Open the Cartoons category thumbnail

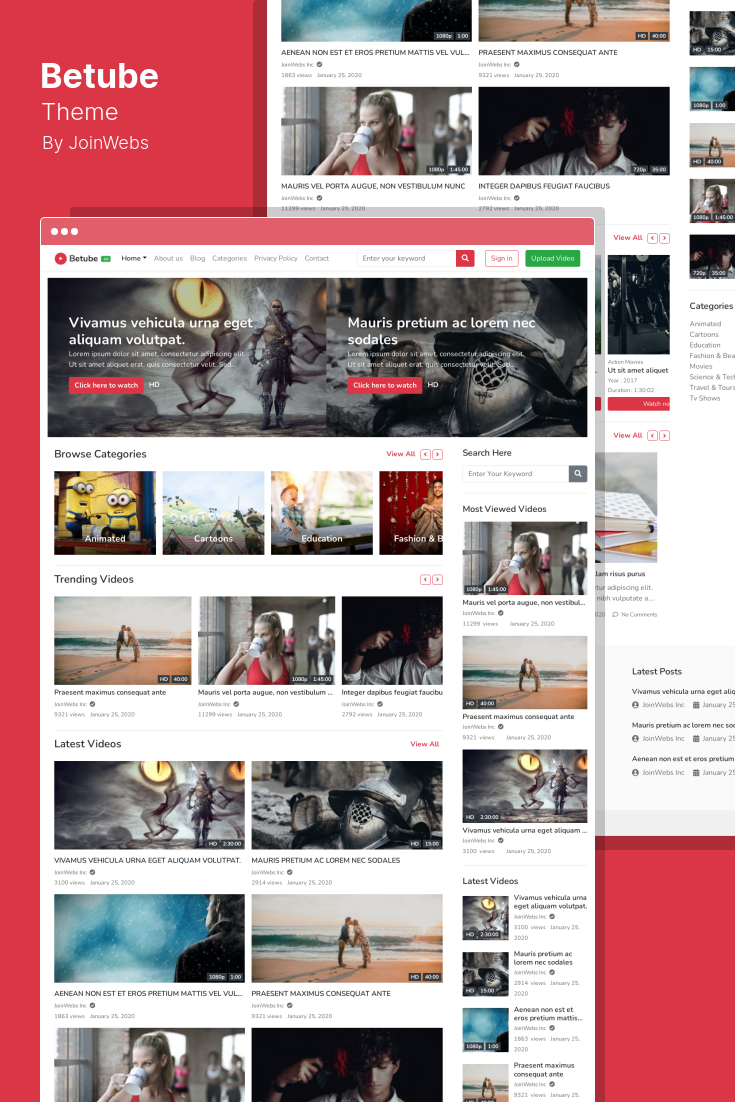[214, 513]
